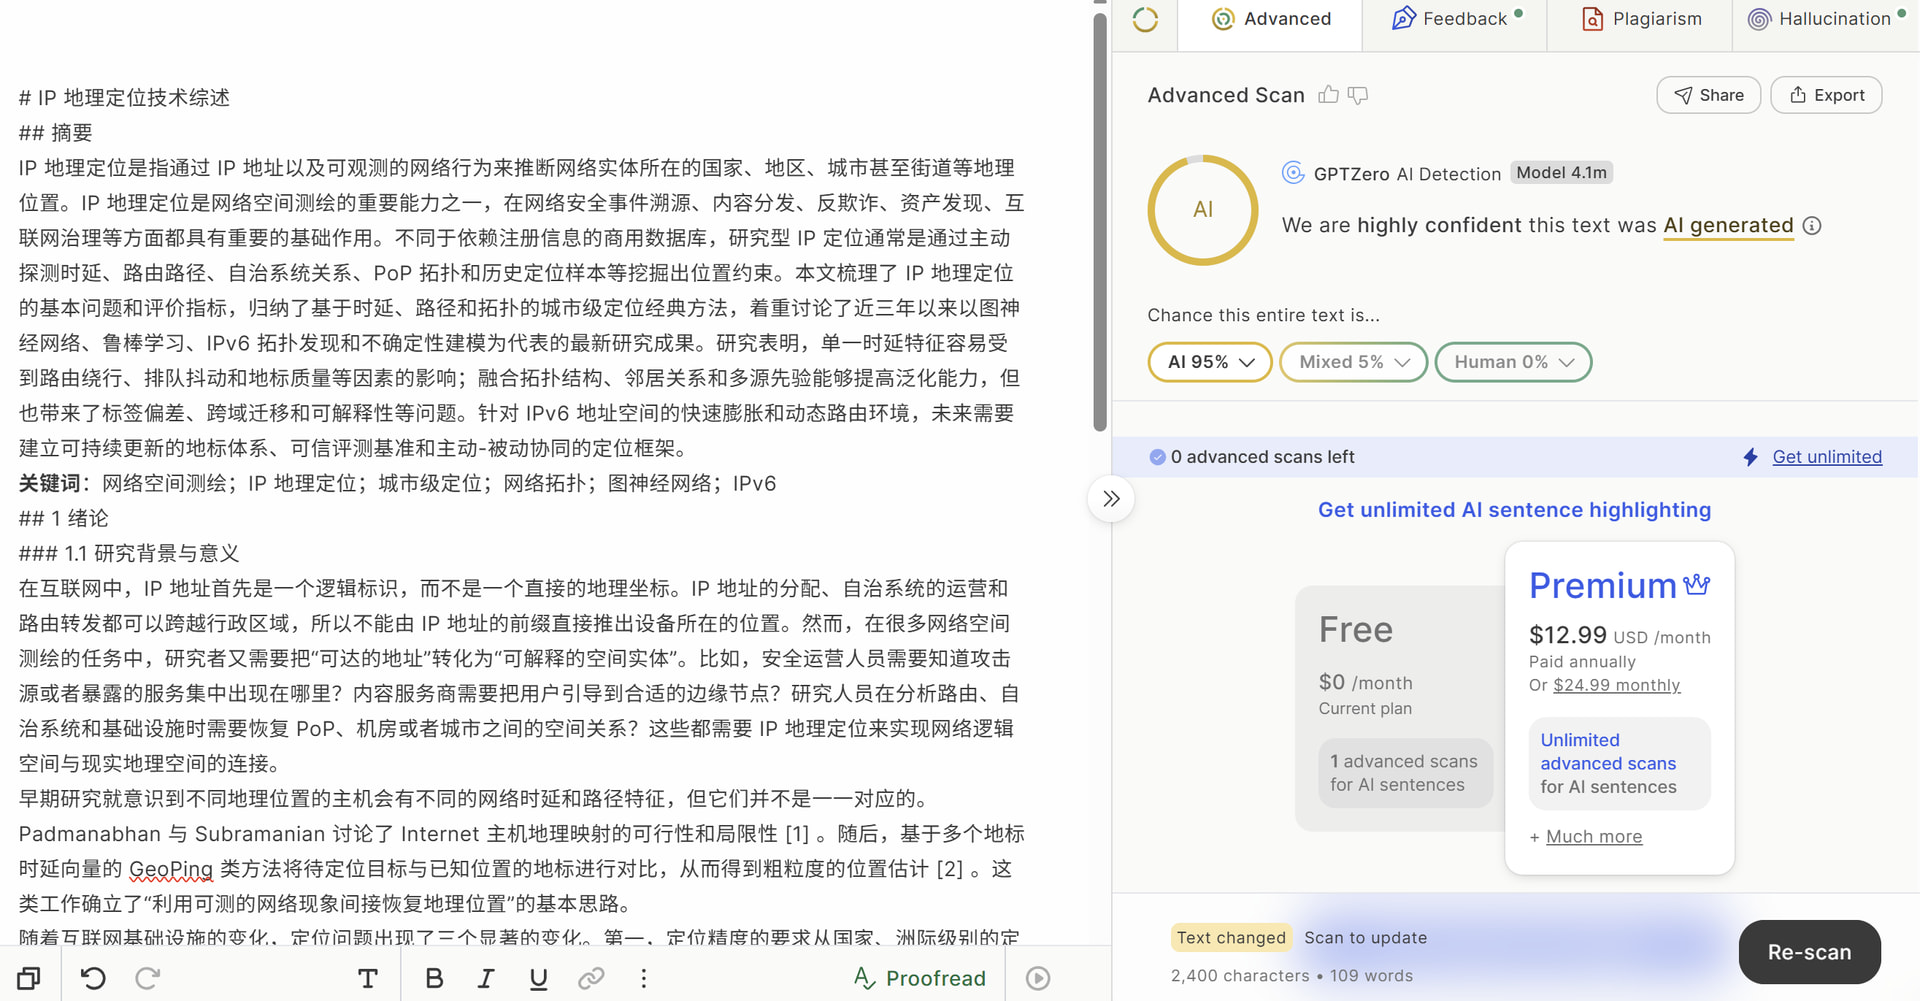Click the Share button
Image resolution: width=1920 pixels, height=1001 pixels.
click(1708, 95)
